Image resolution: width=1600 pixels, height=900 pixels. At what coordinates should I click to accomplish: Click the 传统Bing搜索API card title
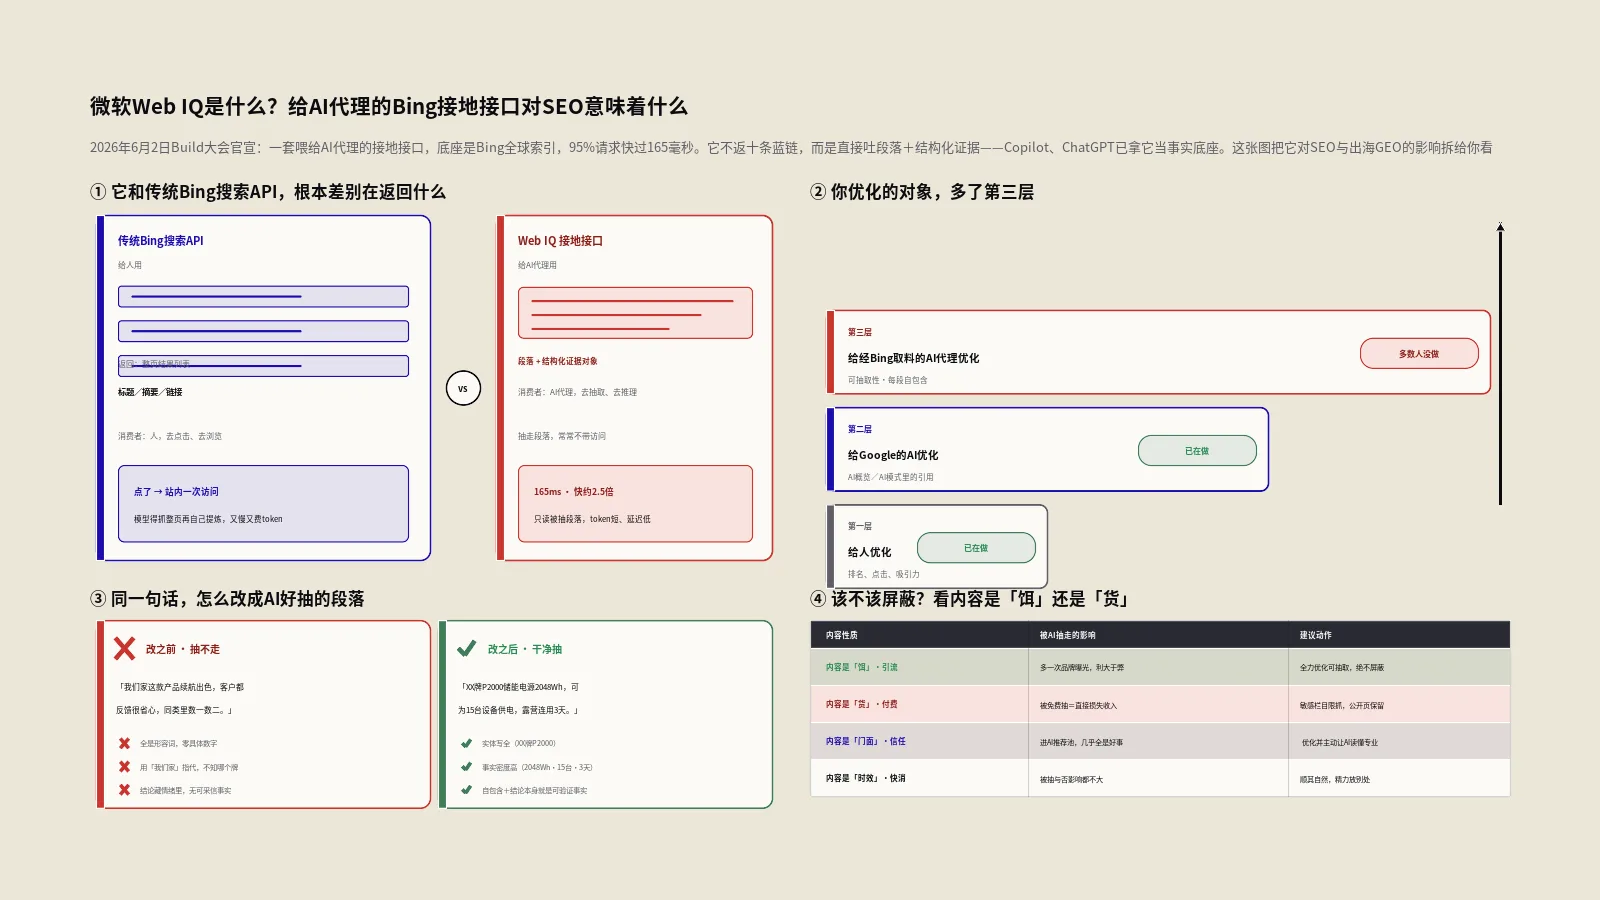(x=160, y=241)
